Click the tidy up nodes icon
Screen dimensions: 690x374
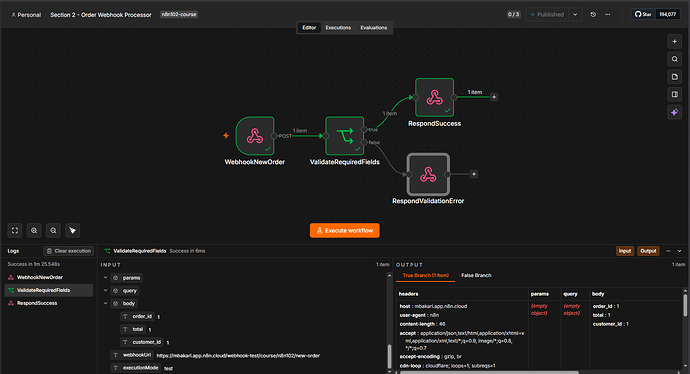coord(73,231)
